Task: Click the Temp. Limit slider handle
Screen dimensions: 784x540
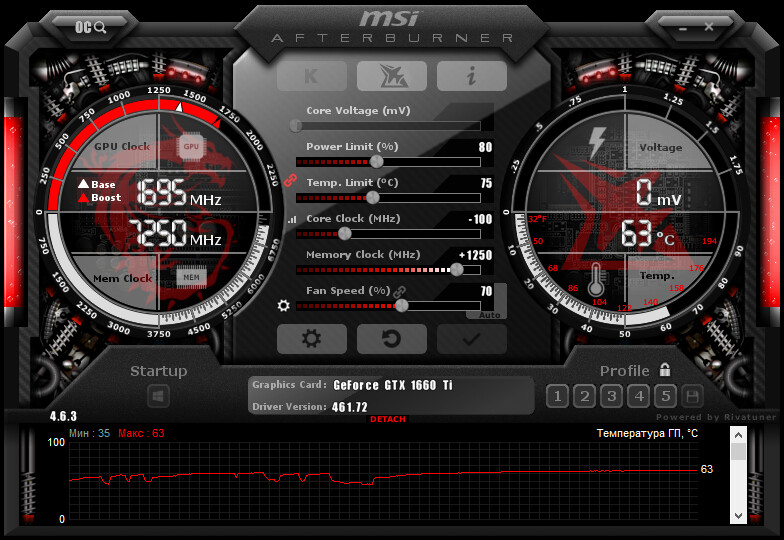Action: (372, 198)
